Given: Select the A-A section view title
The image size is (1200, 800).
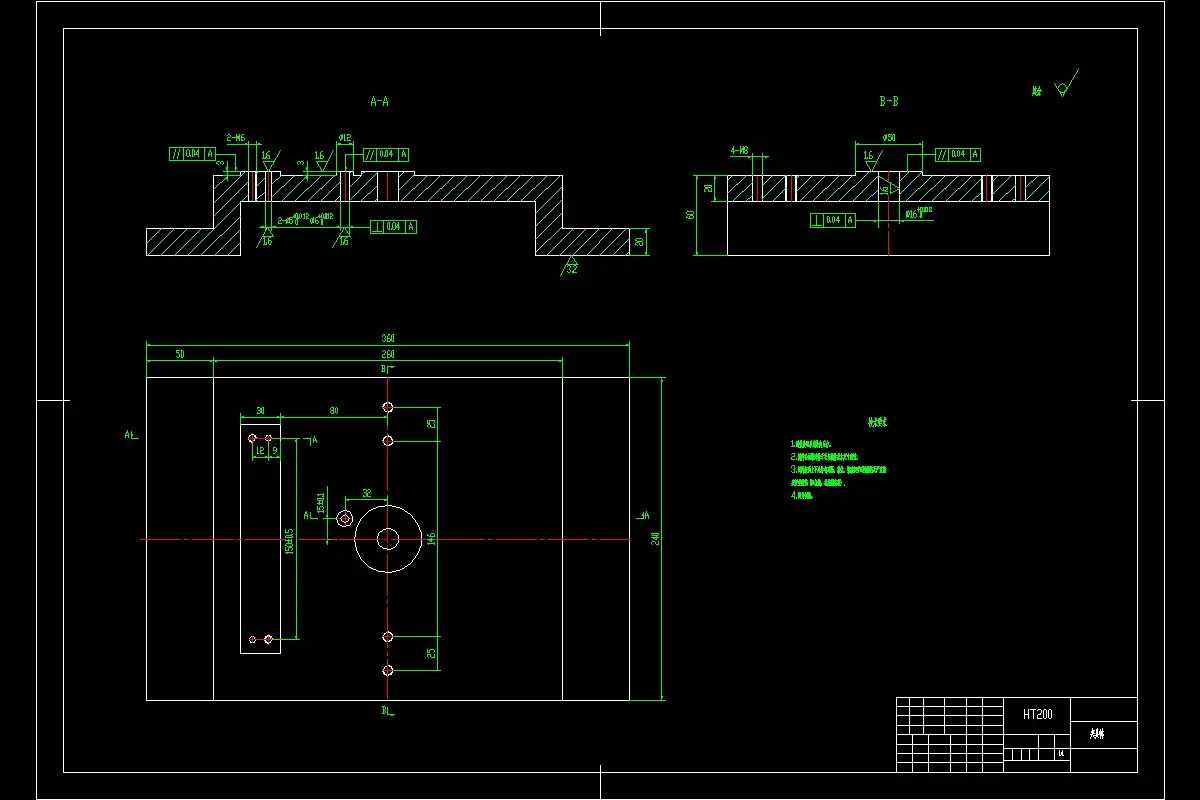Looking at the screenshot, I should 379,101.
